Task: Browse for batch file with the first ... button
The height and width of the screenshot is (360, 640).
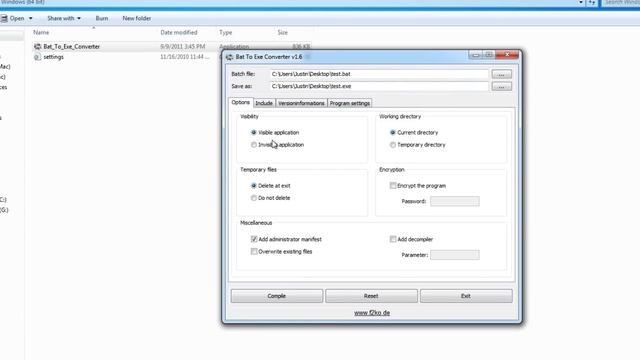Action: [501, 74]
